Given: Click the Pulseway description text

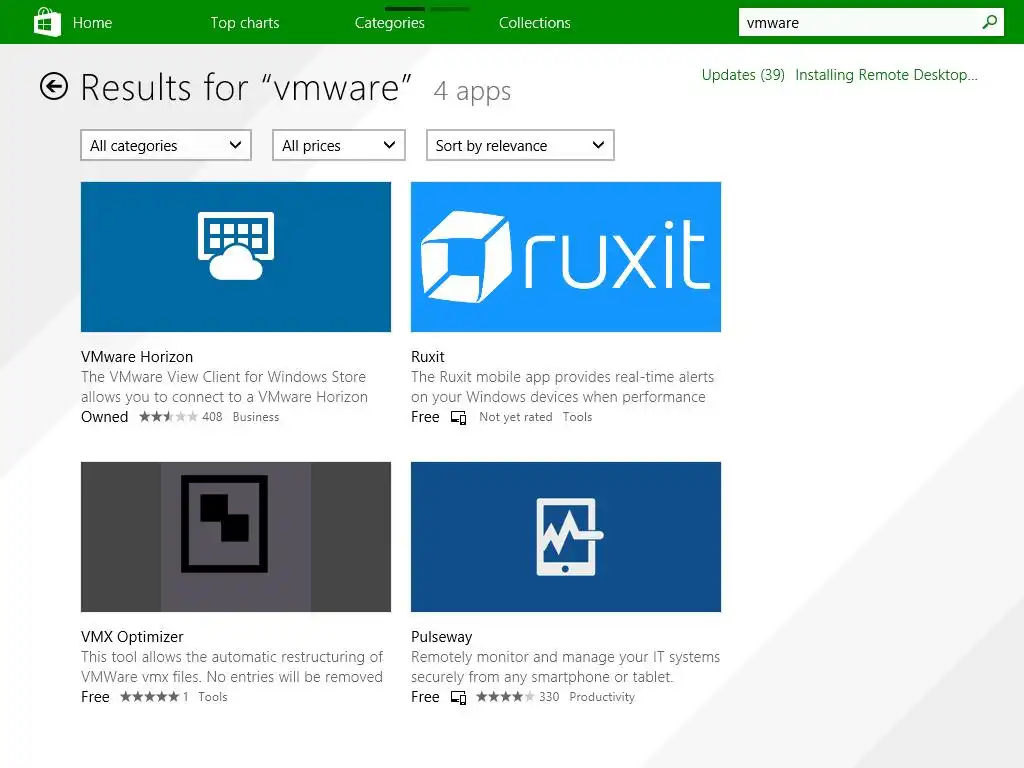Looking at the screenshot, I should point(566,667).
